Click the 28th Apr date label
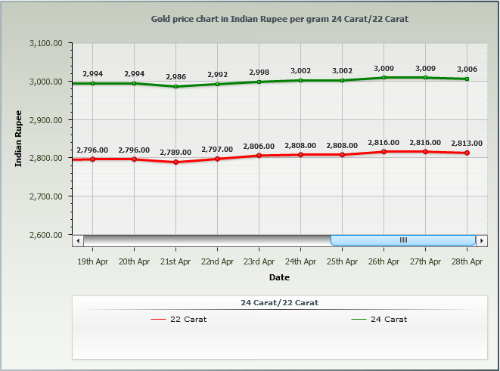Image resolution: width=500 pixels, height=371 pixels. (467, 262)
